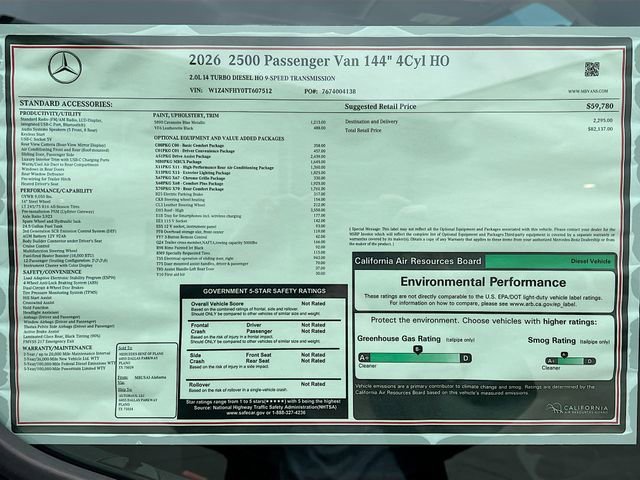Click the $59,780 price value

point(600,106)
